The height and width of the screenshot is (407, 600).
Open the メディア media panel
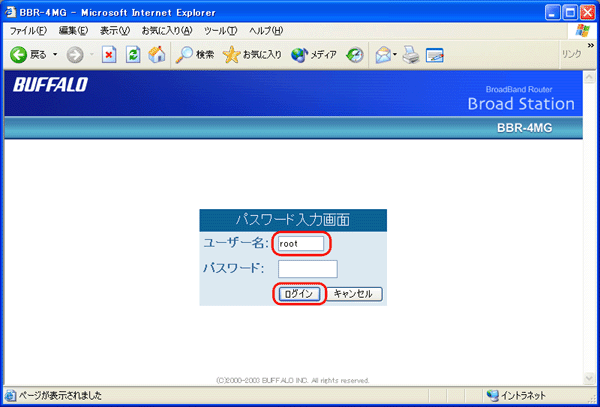(314, 55)
